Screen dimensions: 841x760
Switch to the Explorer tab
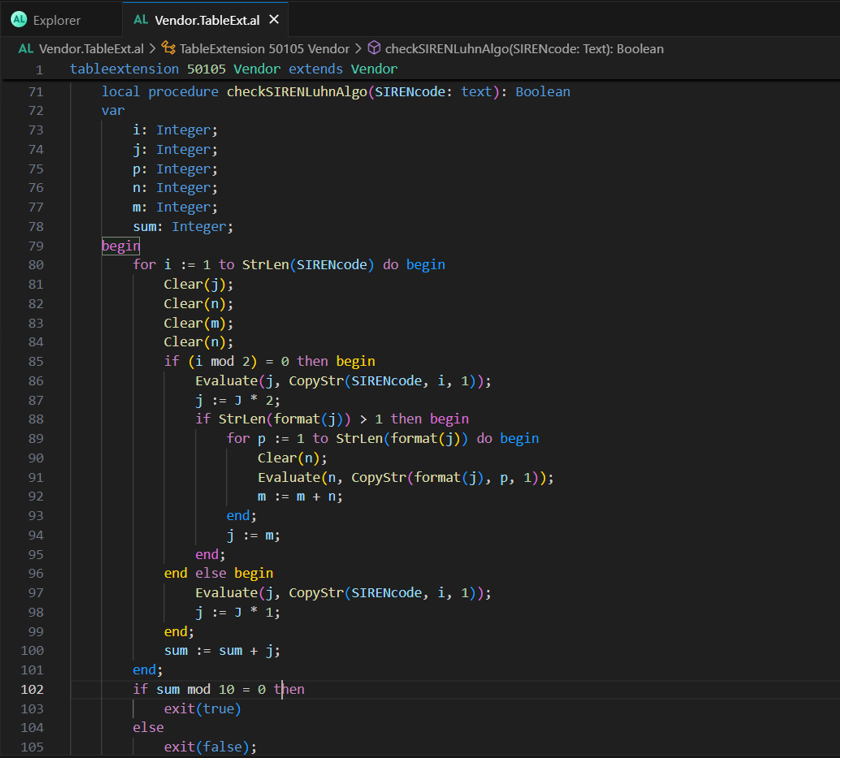pyautogui.click(x=56, y=20)
